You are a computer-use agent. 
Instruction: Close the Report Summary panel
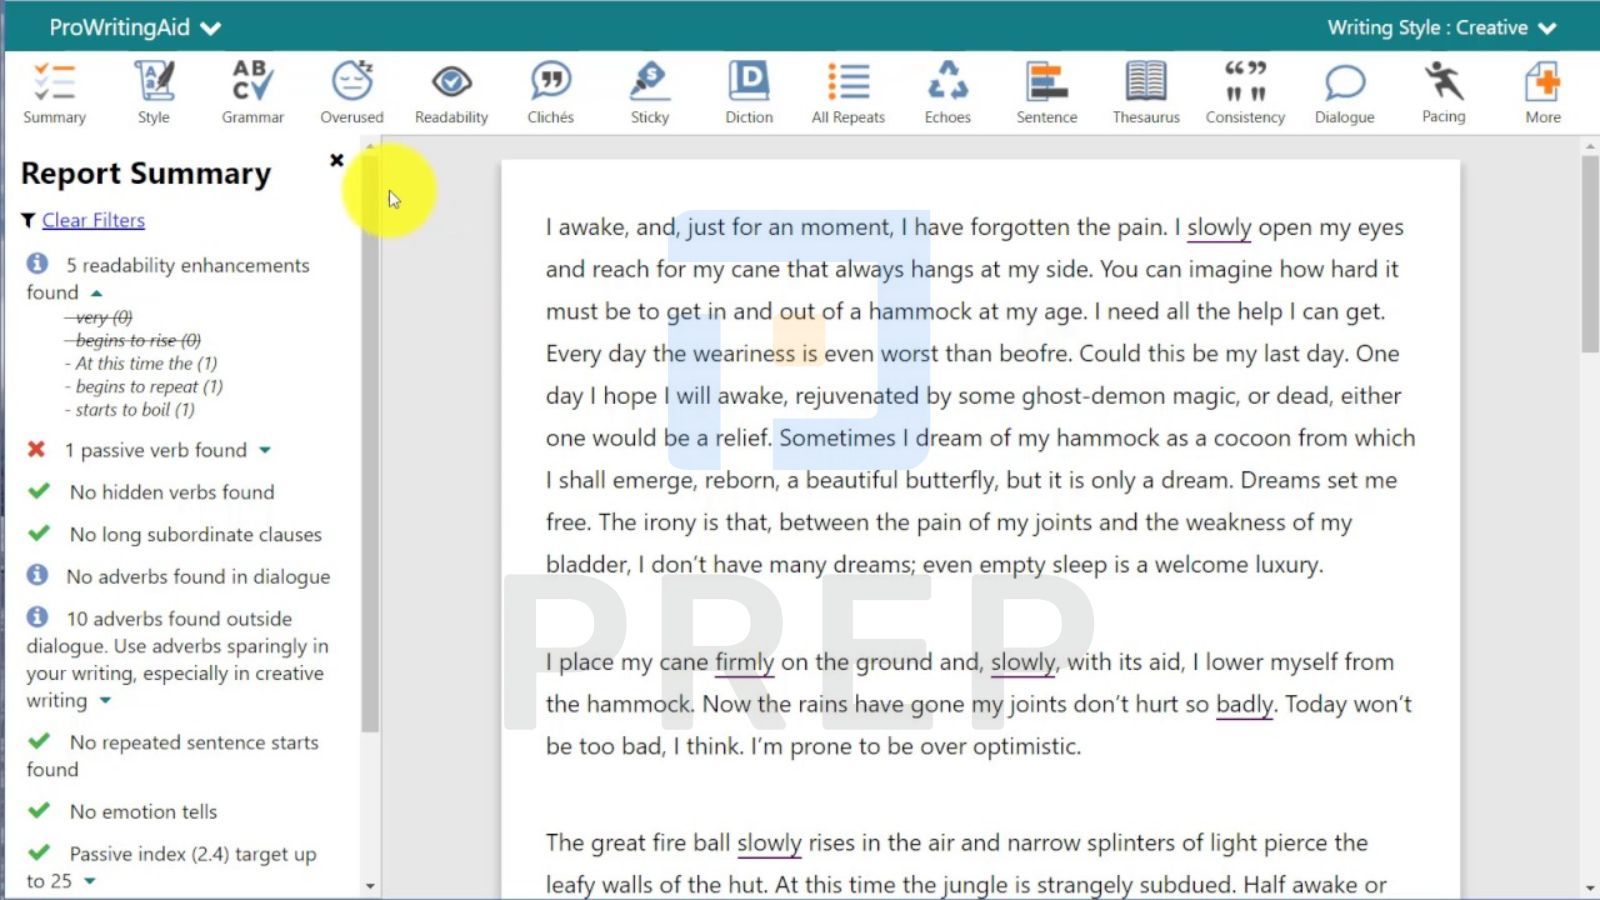[x=337, y=159]
